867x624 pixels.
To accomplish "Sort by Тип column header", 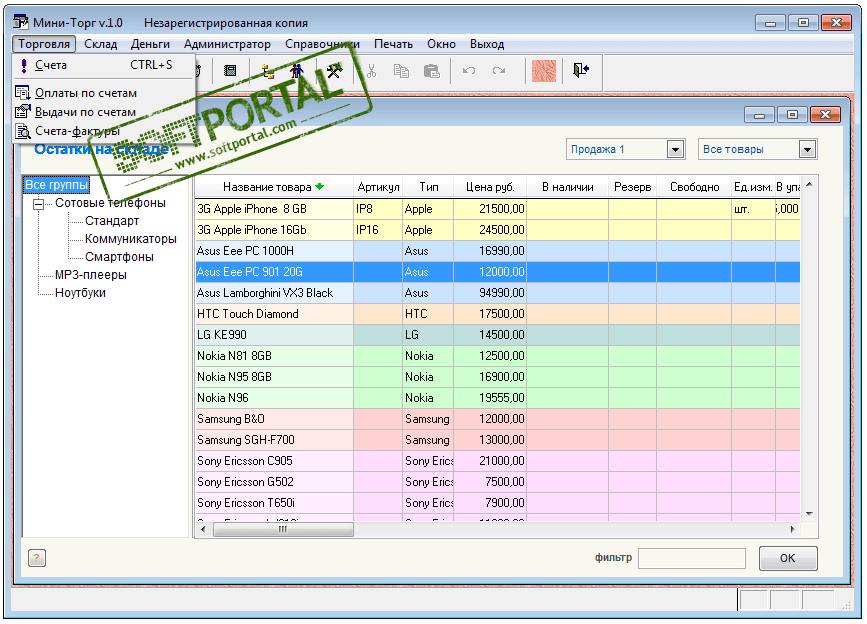I will [429, 187].
